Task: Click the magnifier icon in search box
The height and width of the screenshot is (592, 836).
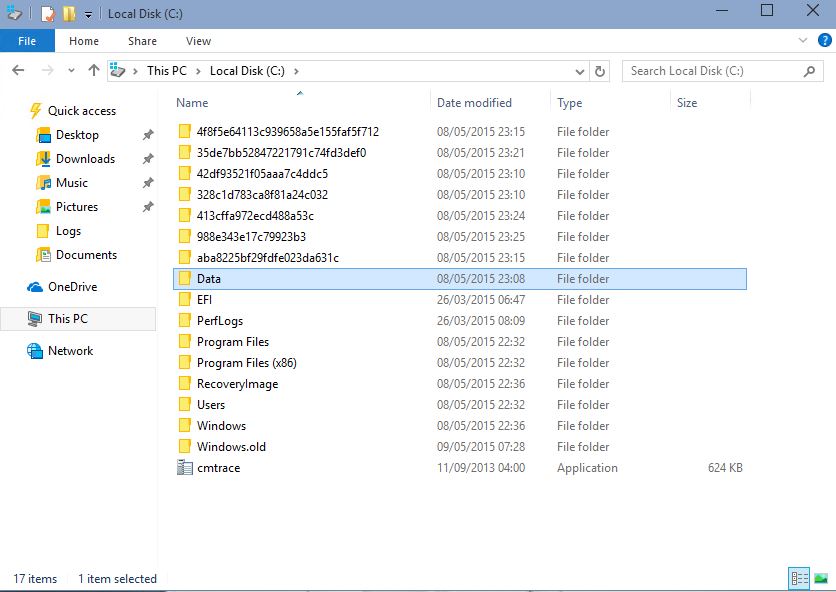Action: [x=810, y=71]
